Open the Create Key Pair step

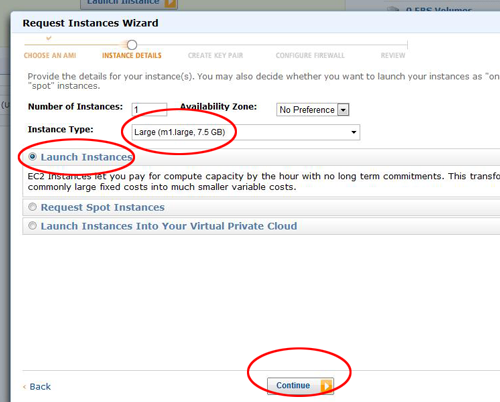pos(215,56)
